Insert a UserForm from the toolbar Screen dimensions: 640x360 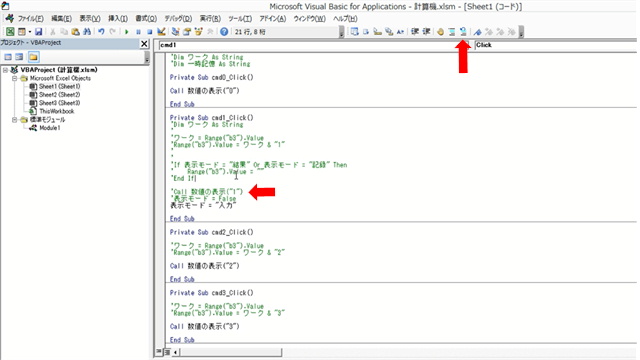click(x=21, y=31)
